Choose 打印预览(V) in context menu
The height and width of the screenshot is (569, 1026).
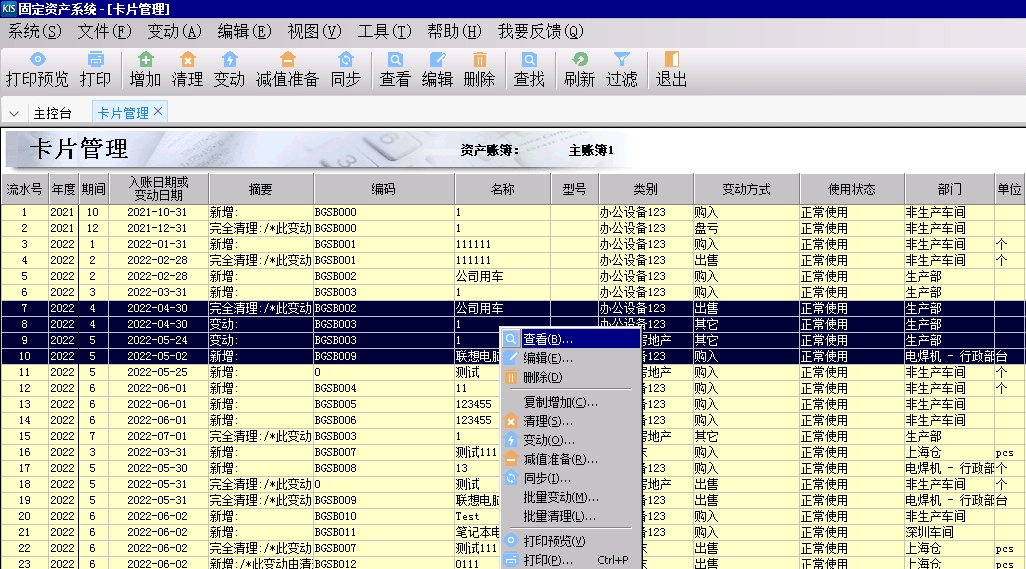point(571,541)
